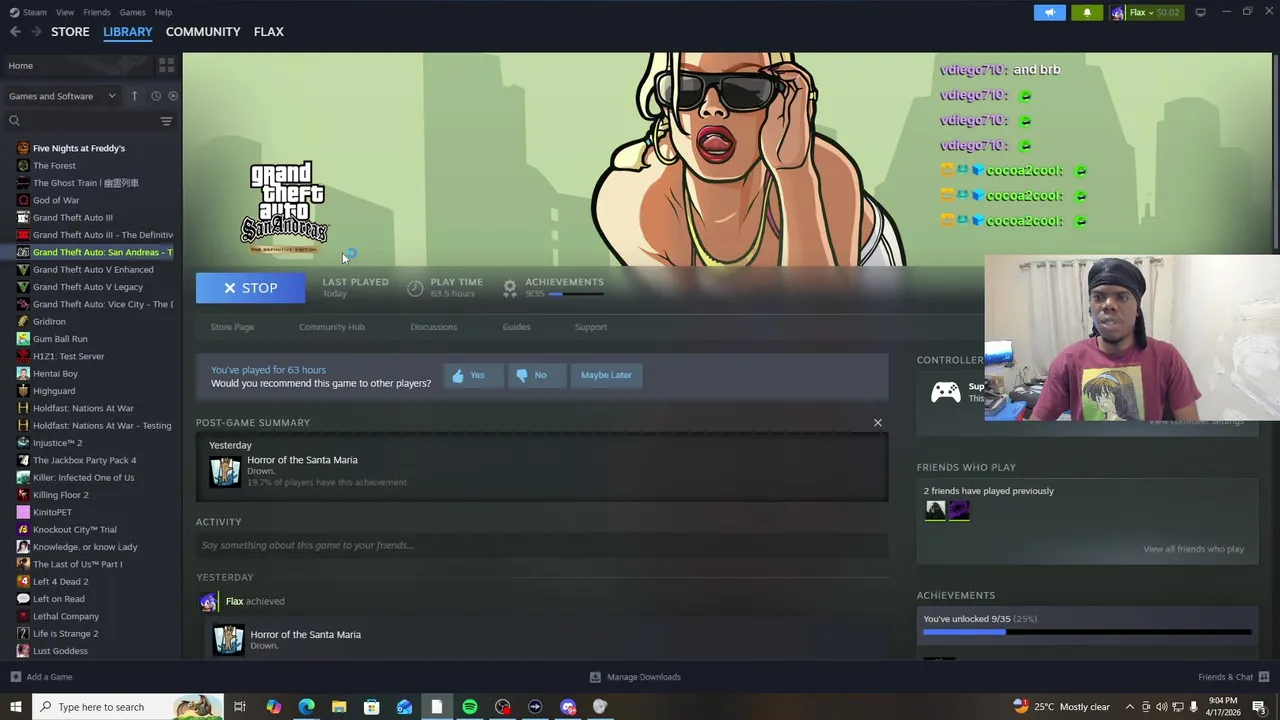Screen dimensions: 1280x720
Task: Open the achievements trophy icon
Action: point(509,288)
